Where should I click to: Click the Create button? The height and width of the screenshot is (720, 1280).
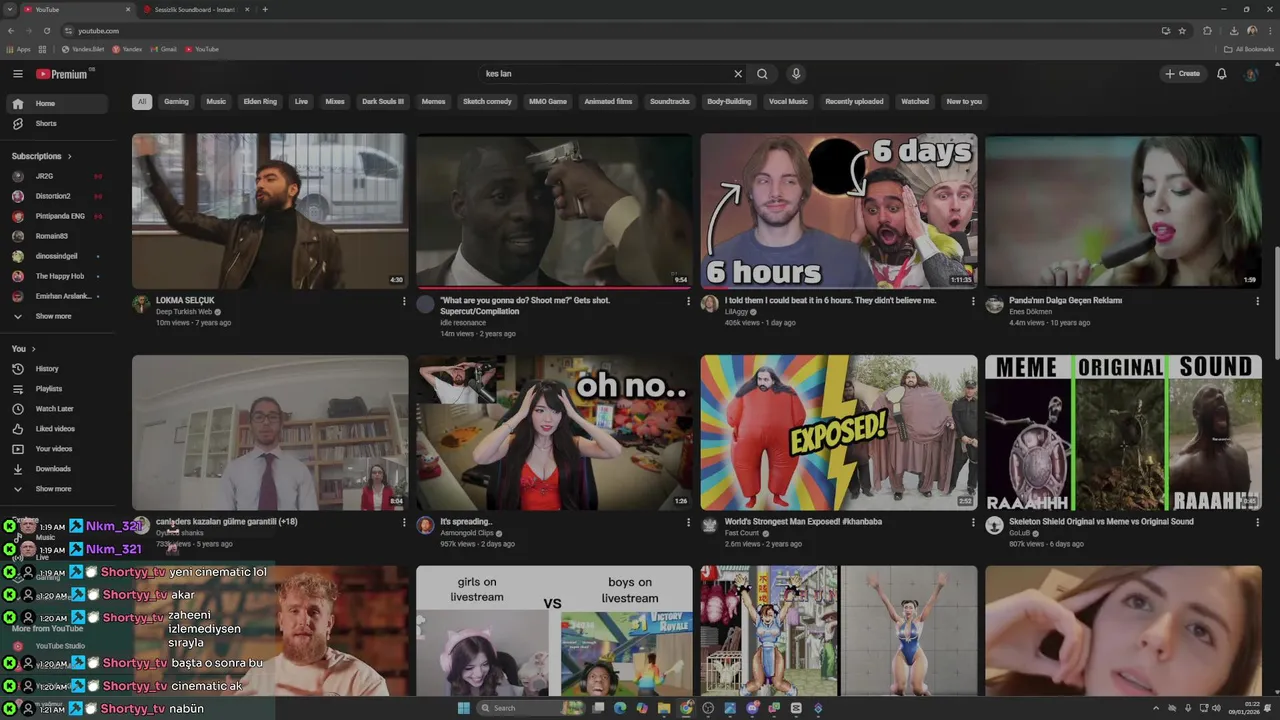(x=1182, y=74)
